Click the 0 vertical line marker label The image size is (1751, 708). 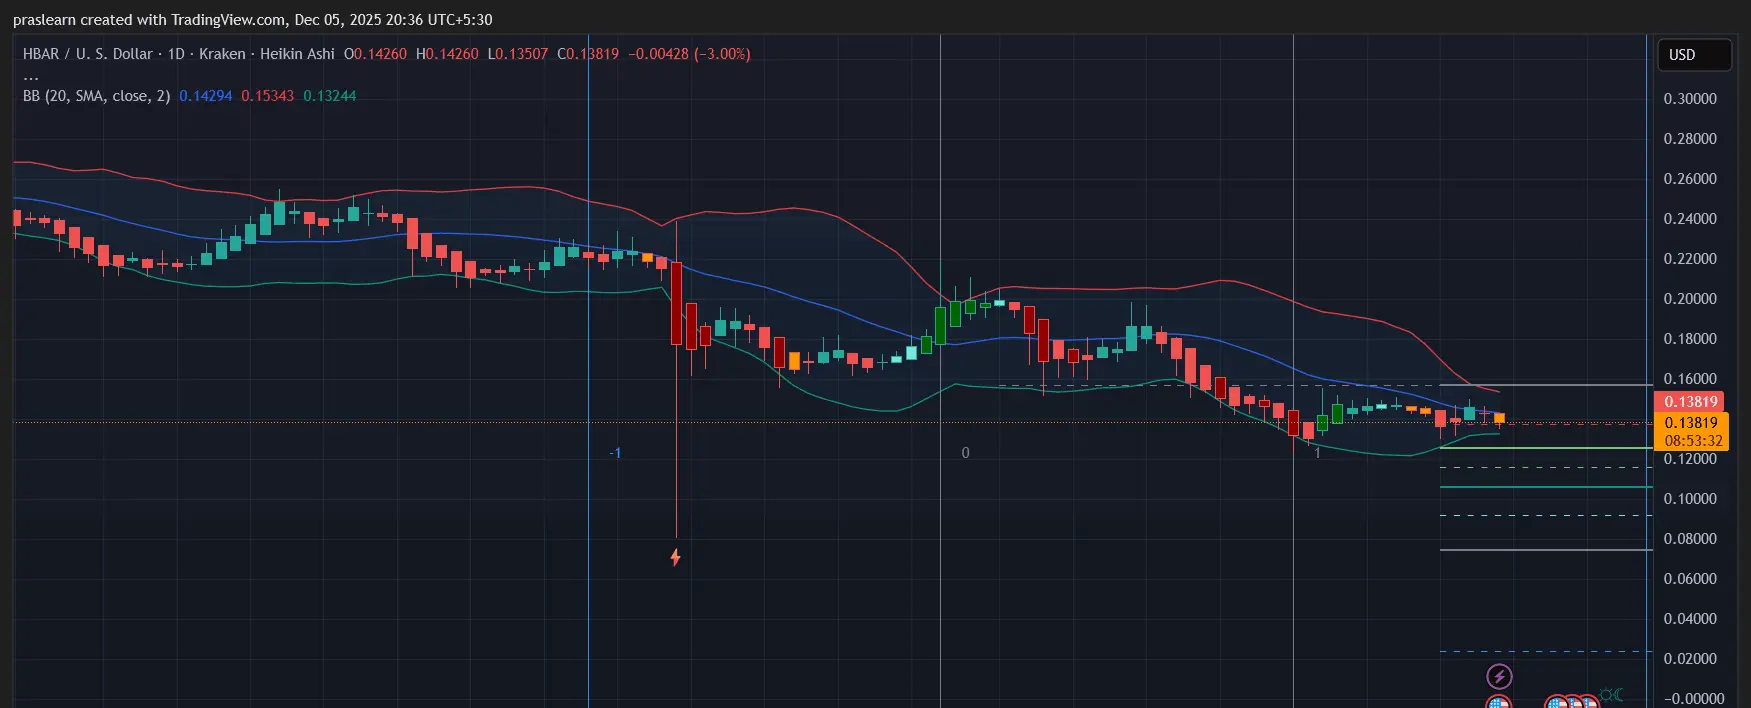[965, 453]
